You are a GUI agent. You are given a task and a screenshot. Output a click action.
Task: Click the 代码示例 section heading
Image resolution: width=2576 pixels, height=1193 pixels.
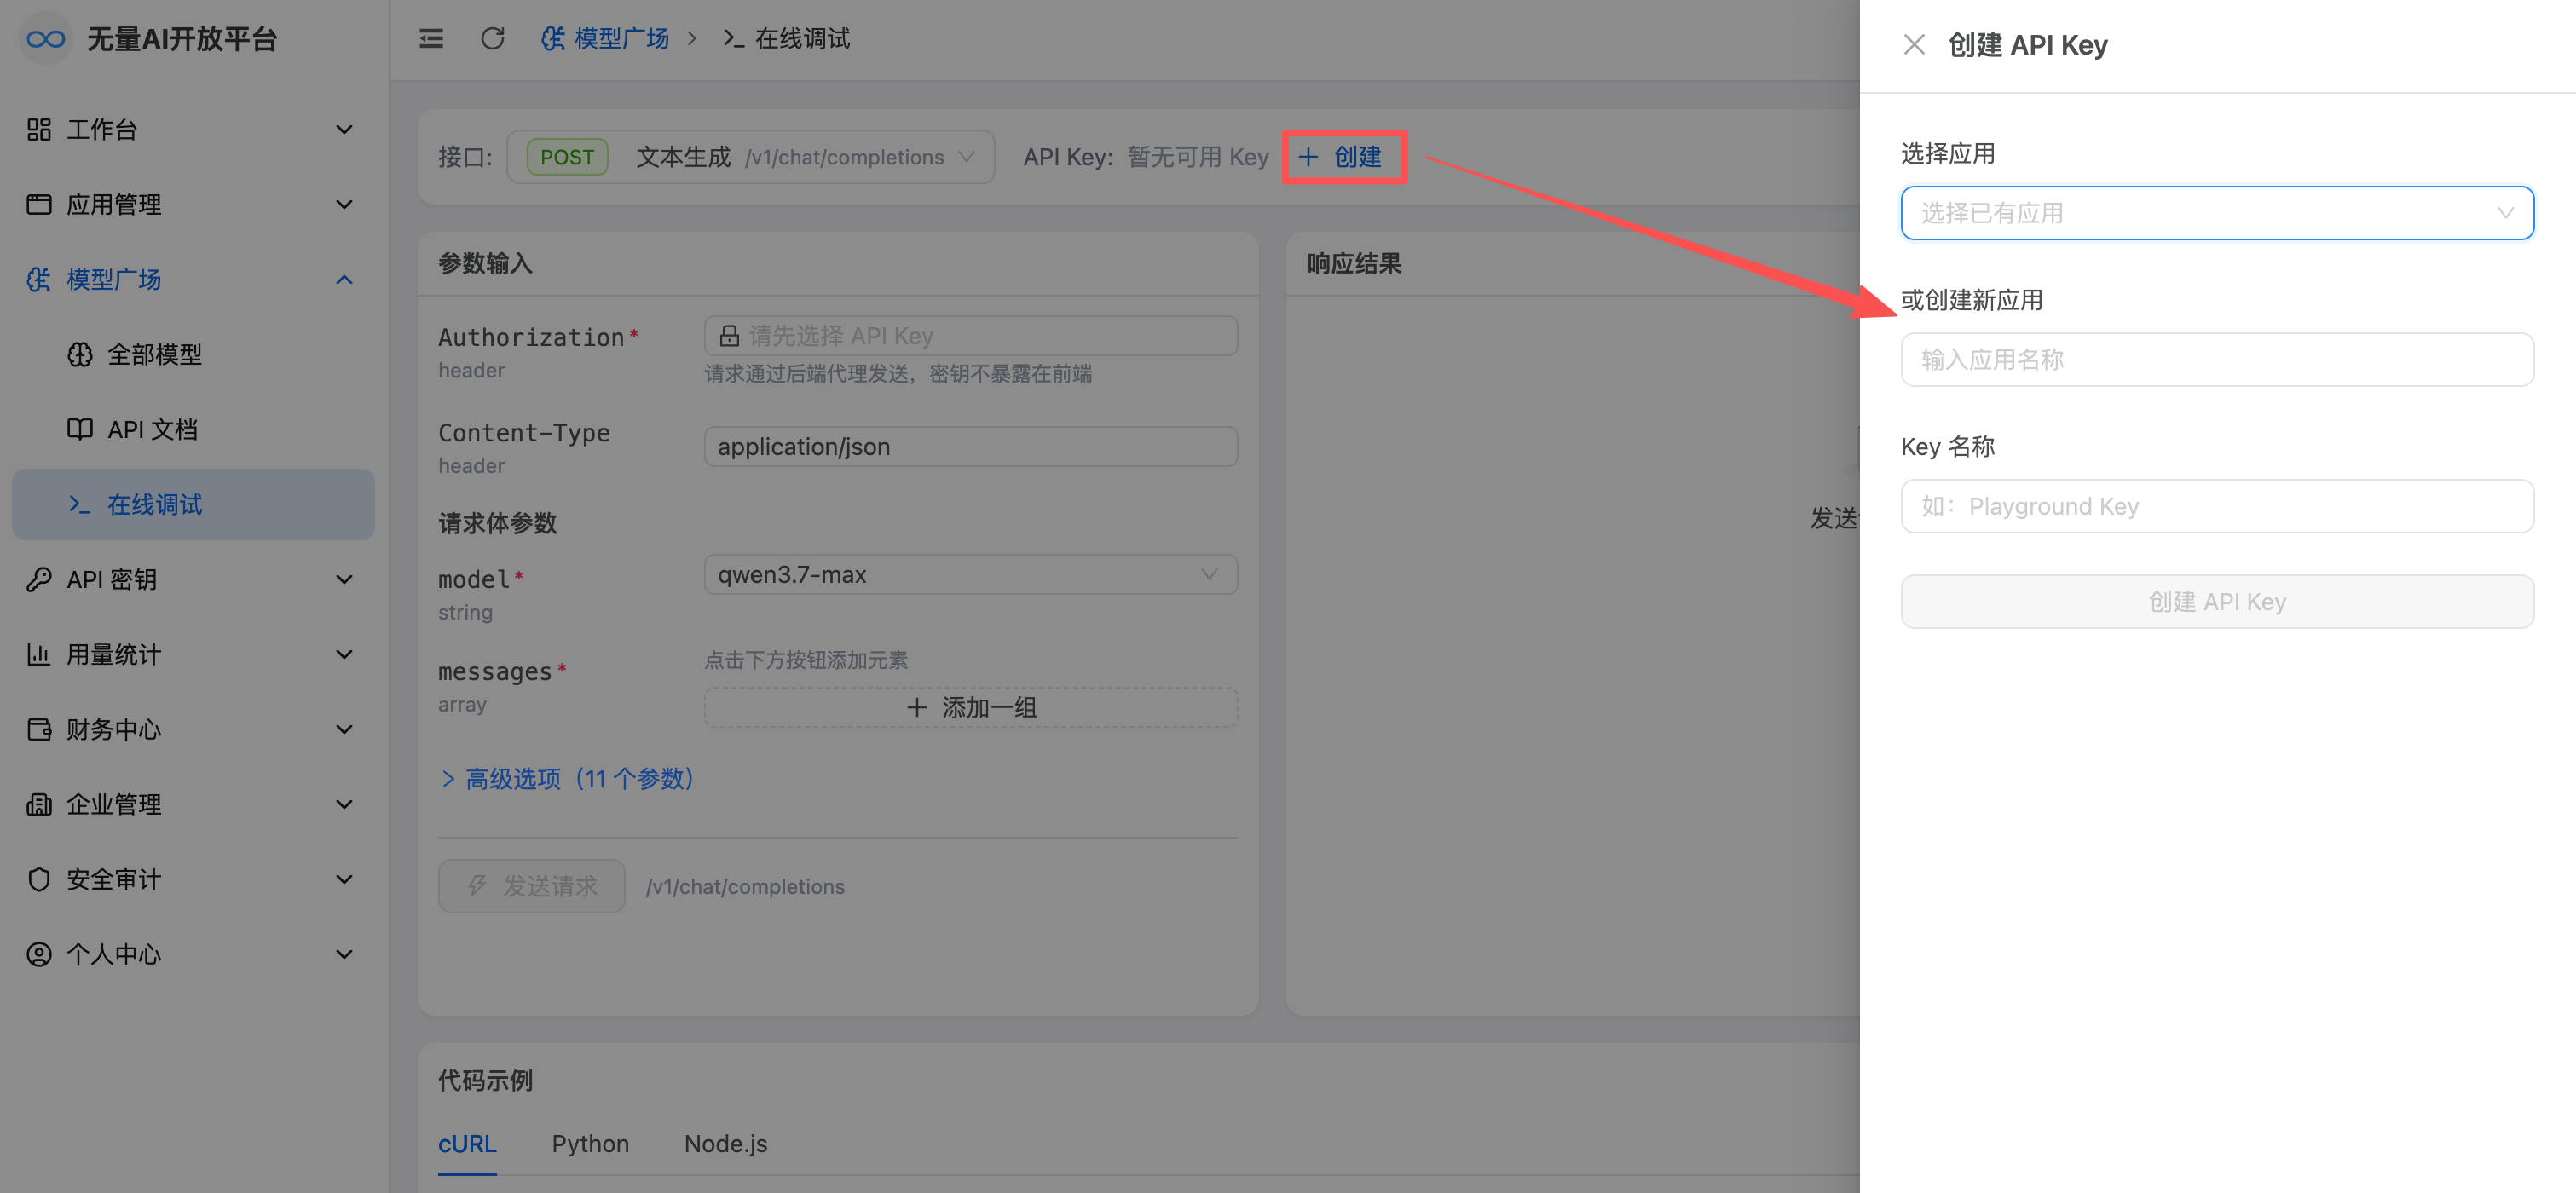pos(485,1080)
